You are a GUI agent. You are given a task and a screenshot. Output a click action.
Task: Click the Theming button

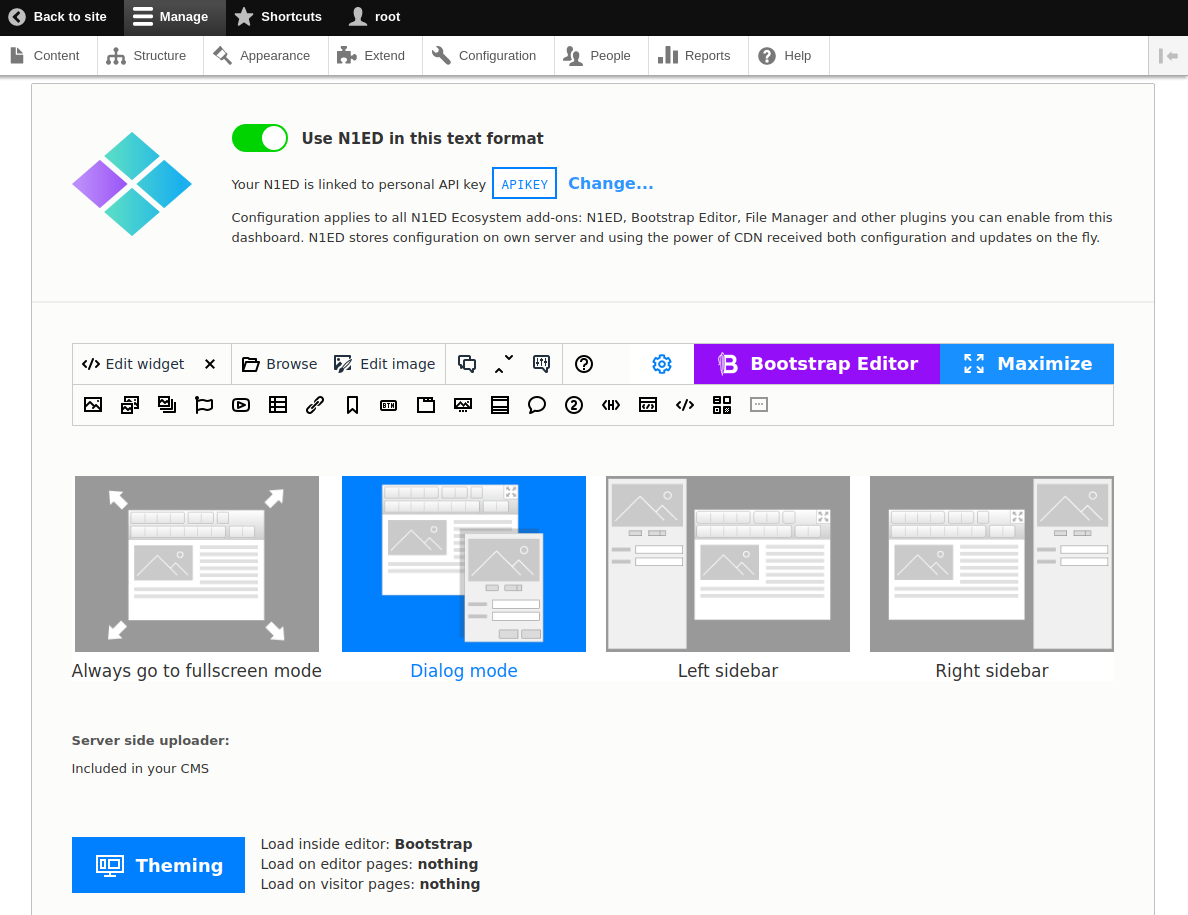click(x=158, y=865)
